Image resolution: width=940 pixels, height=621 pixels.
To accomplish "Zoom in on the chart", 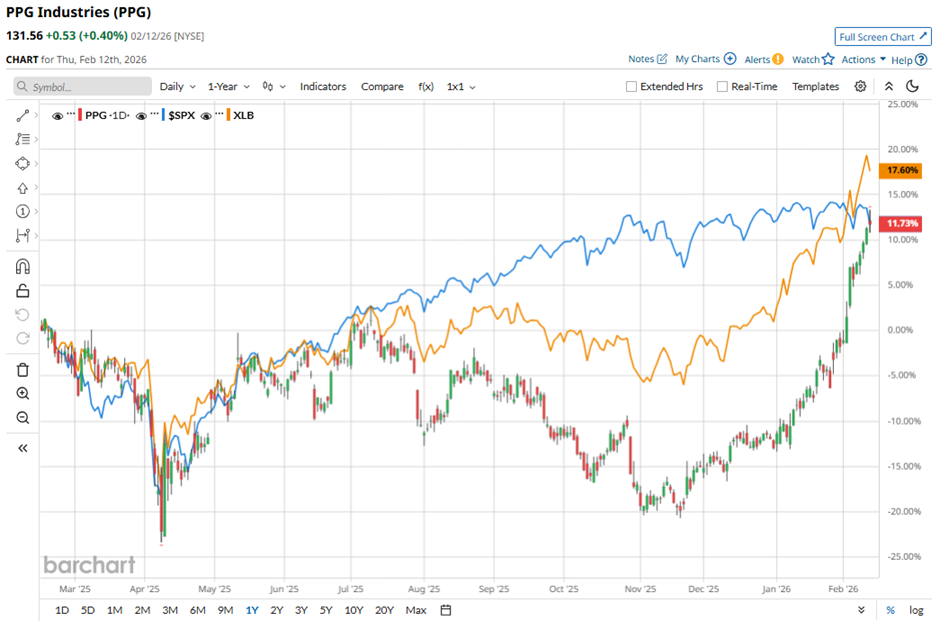I will 23,394.
